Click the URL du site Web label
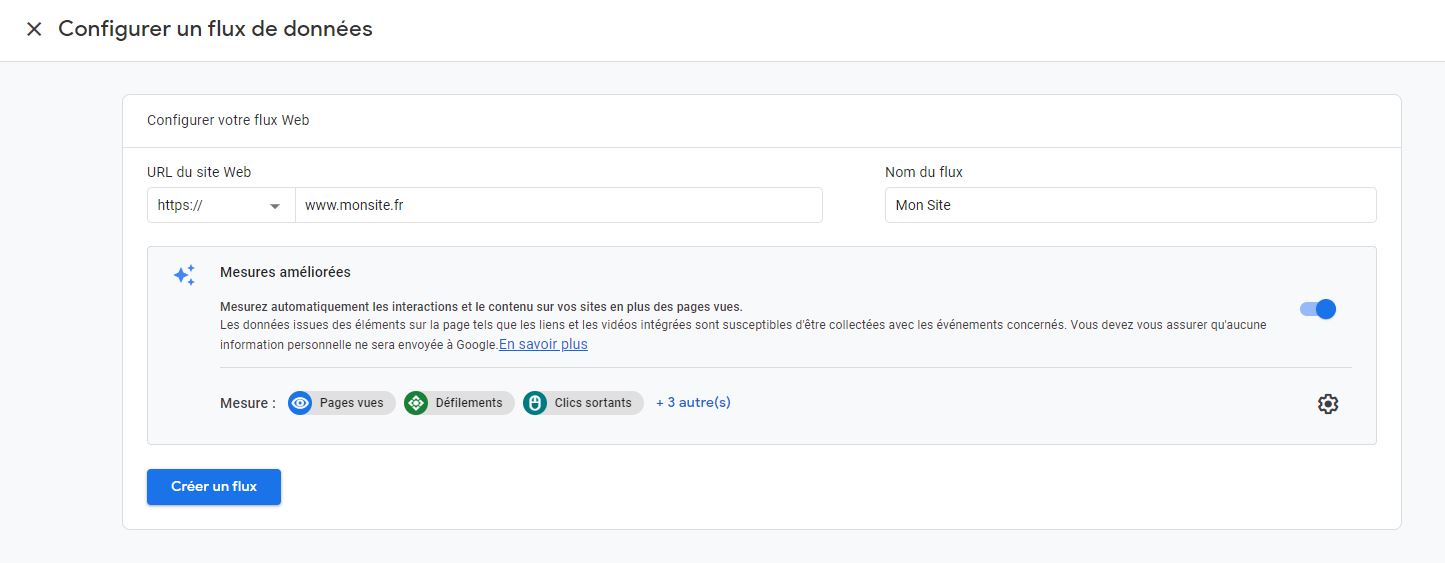 click(199, 172)
